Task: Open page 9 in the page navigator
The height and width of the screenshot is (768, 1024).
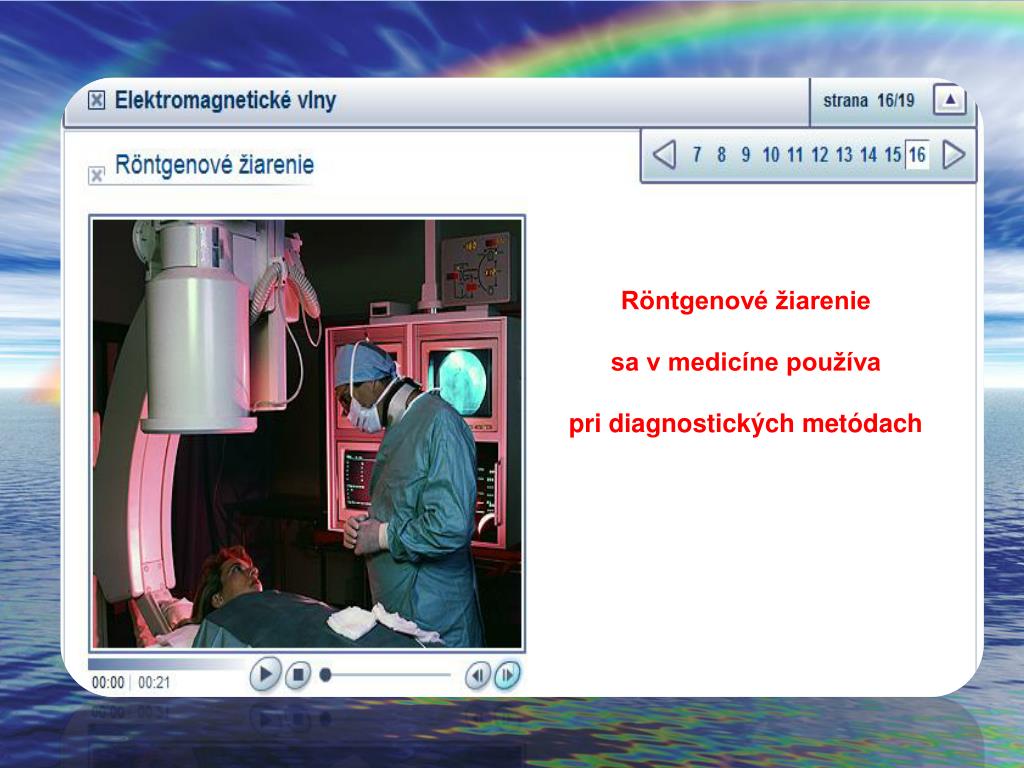Action: pos(745,155)
